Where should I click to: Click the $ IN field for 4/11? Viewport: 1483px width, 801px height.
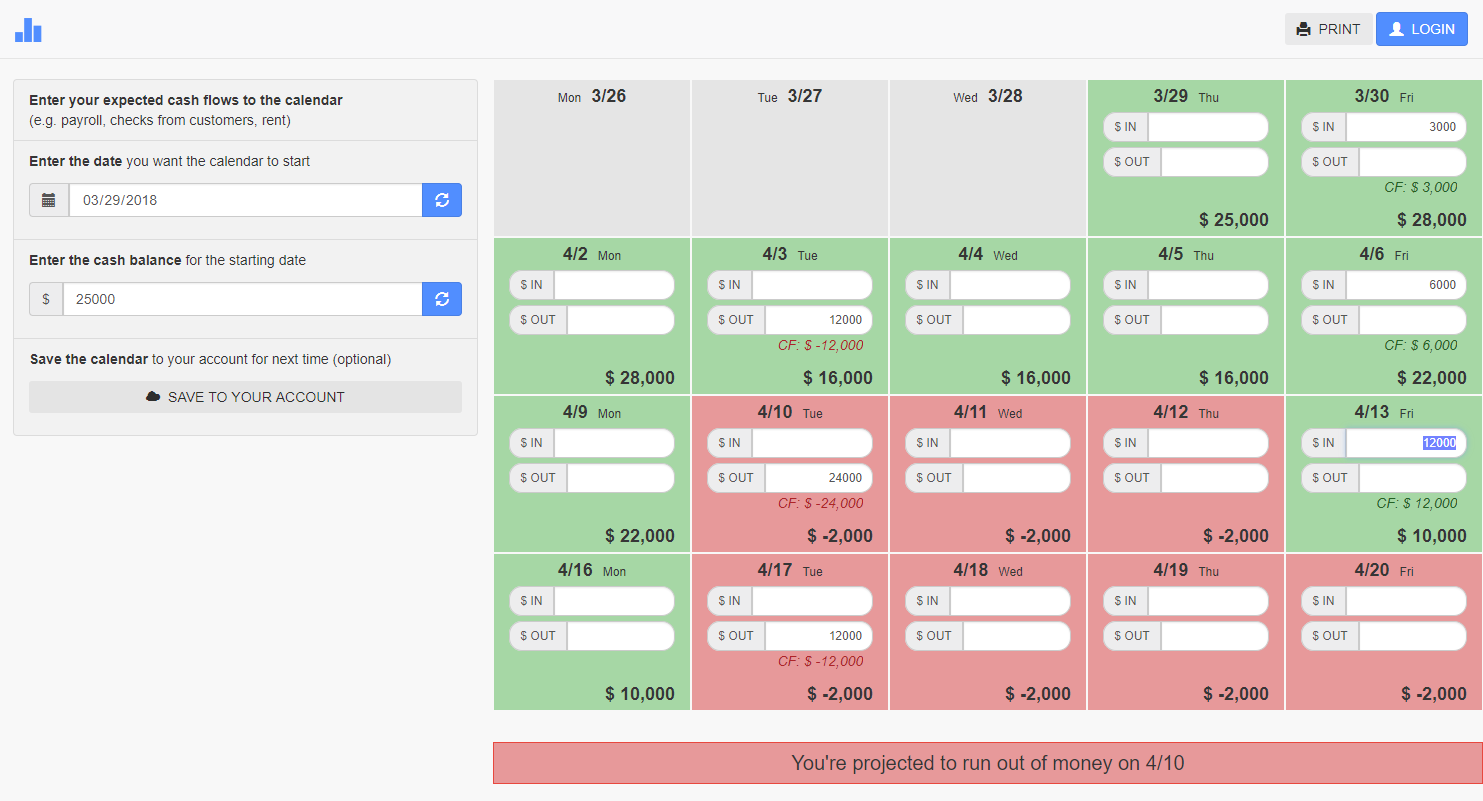(x=1010, y=443)
